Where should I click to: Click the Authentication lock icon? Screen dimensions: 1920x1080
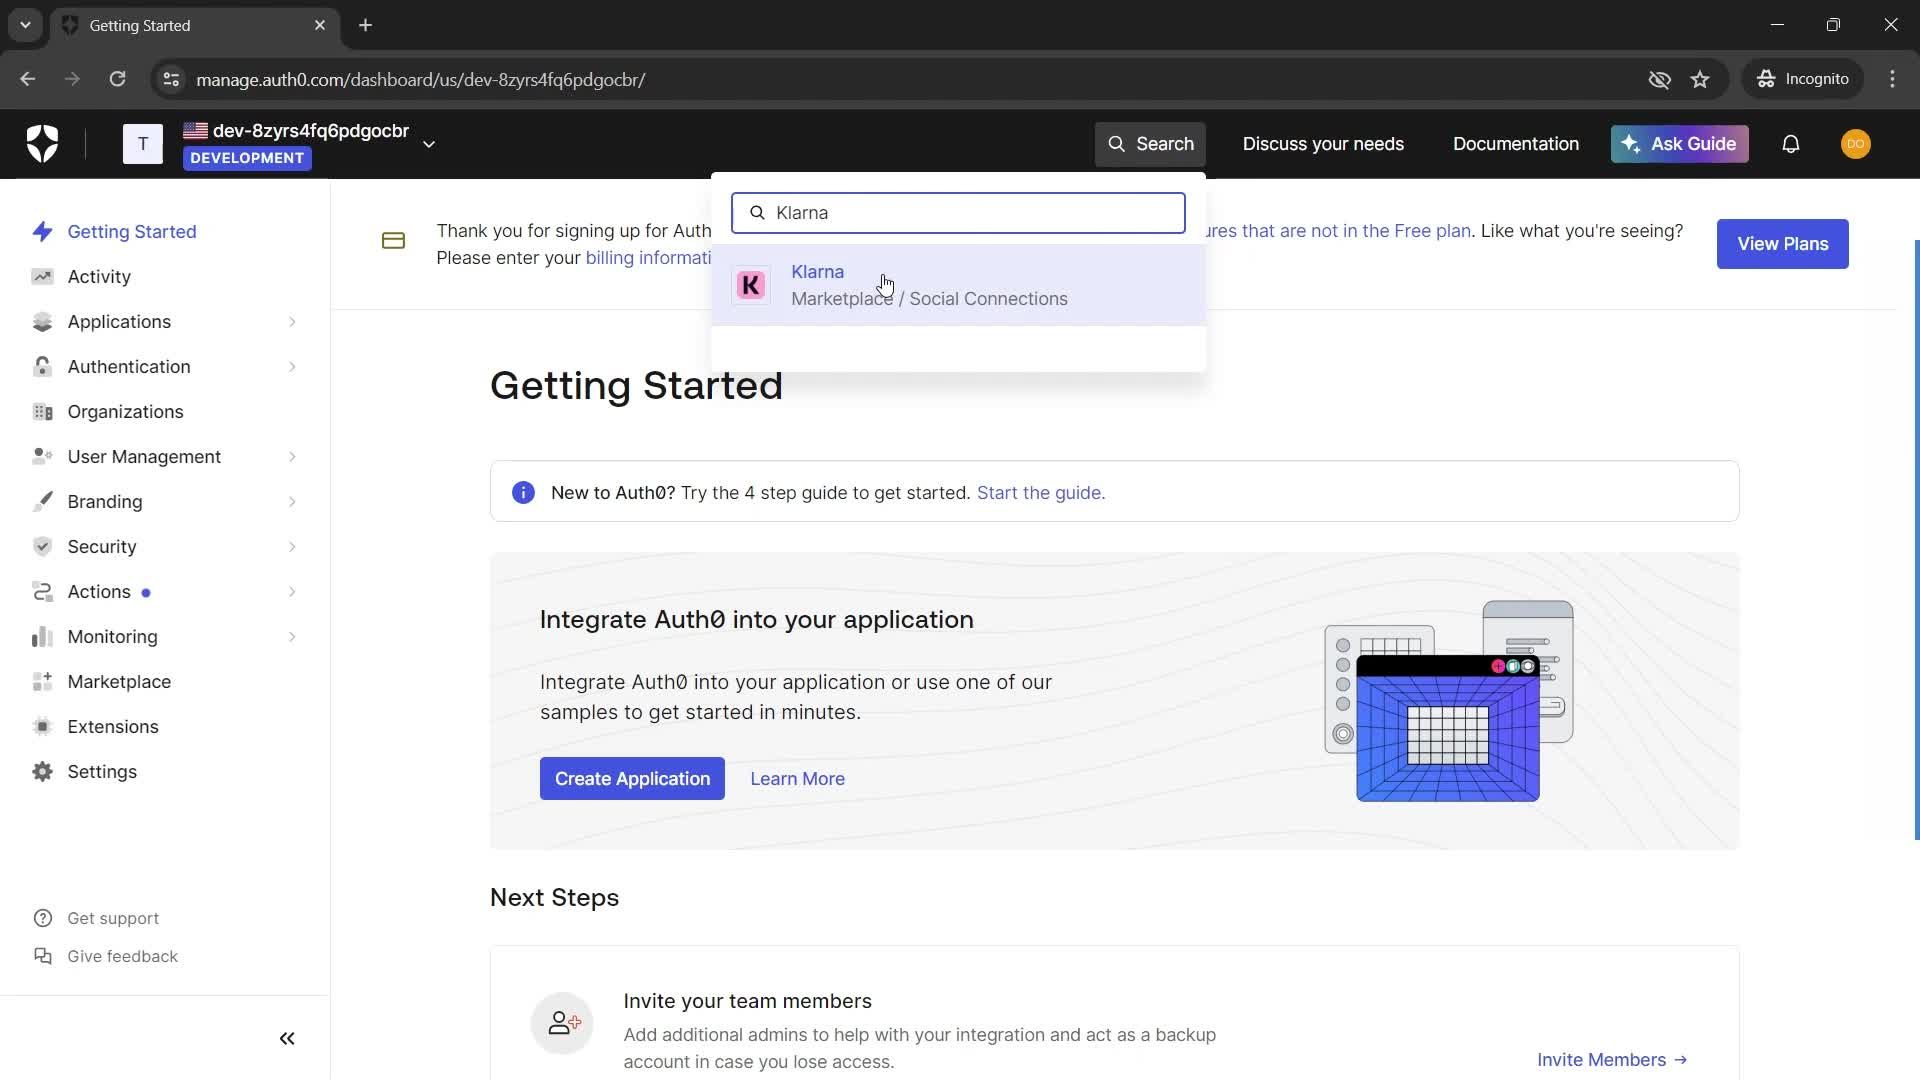[x=42, y=367]
